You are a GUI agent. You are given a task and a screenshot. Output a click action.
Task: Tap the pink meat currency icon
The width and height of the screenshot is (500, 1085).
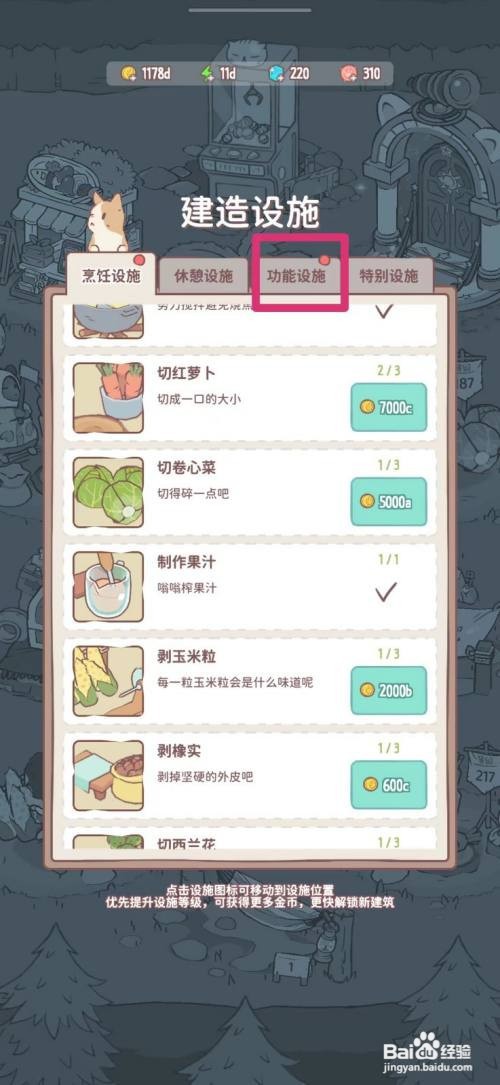(349, 73)
